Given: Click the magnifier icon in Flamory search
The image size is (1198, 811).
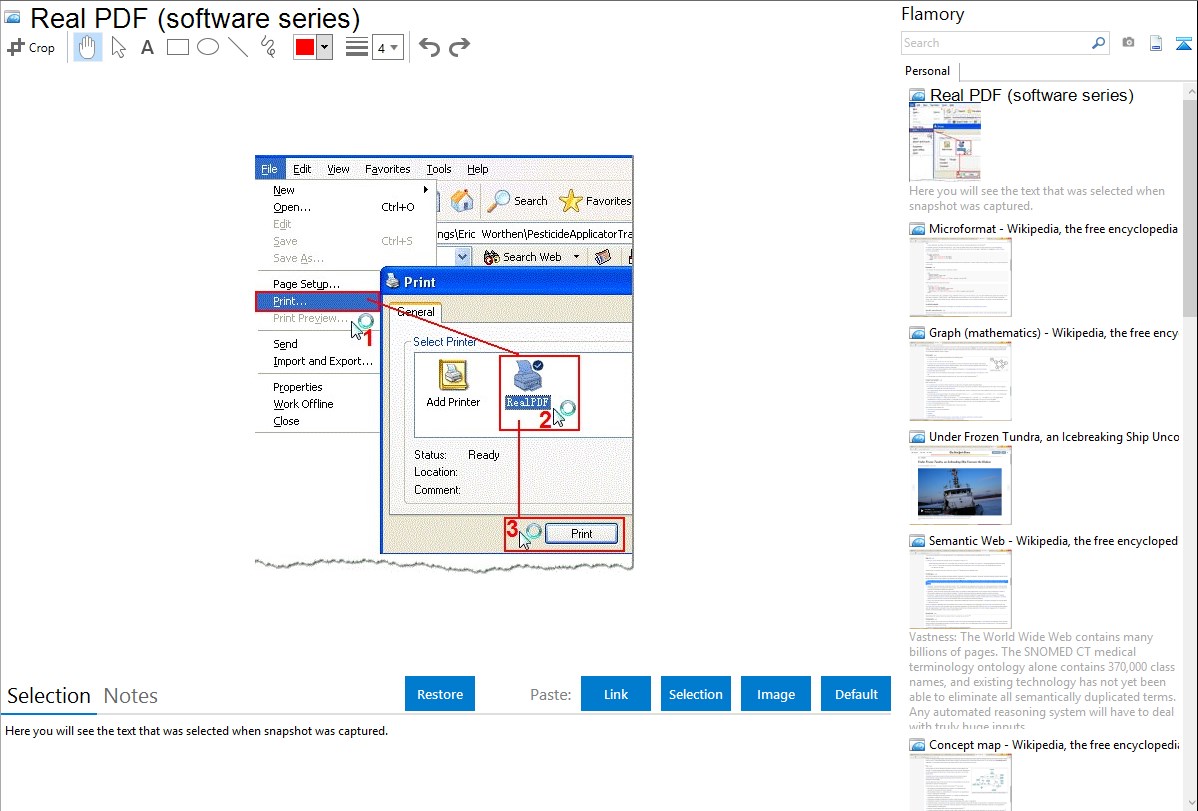Looking at the screenshot, I should point(1098,43).
